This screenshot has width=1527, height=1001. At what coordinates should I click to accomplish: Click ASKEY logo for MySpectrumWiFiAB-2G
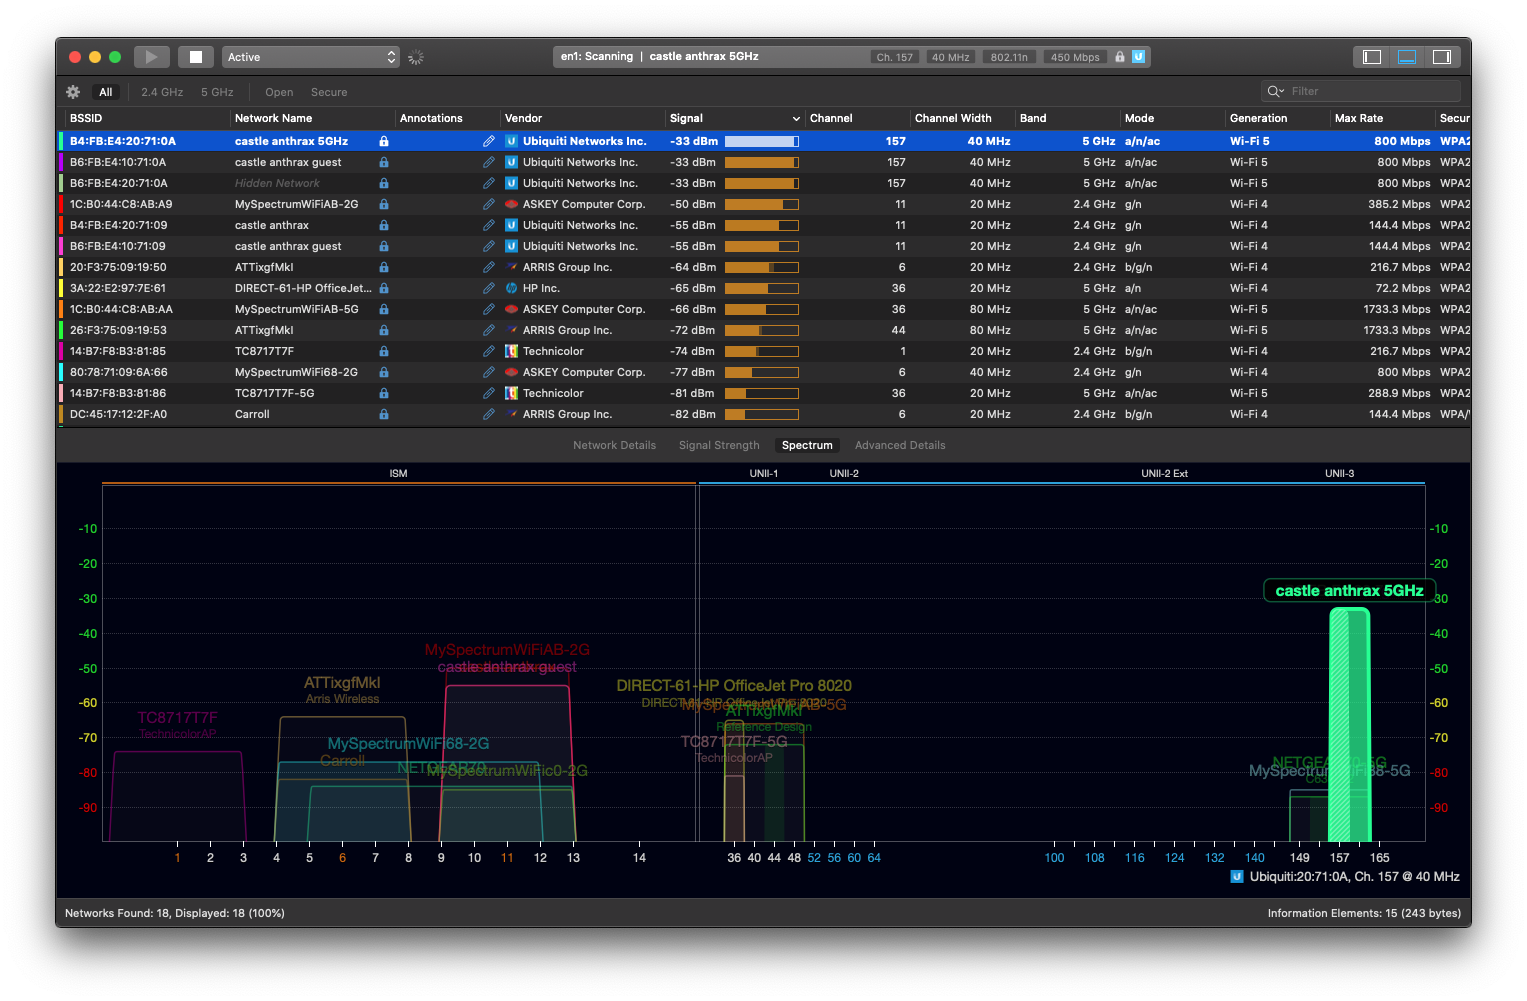[511, 204]
